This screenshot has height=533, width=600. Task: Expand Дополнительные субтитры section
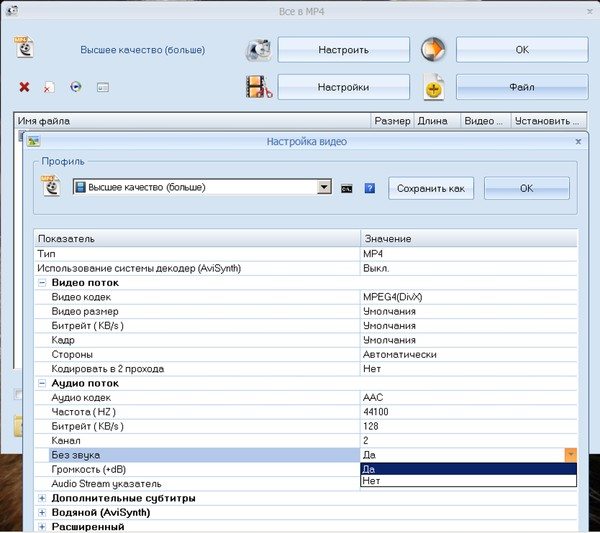pyautogui.click(x=42, y=498)
